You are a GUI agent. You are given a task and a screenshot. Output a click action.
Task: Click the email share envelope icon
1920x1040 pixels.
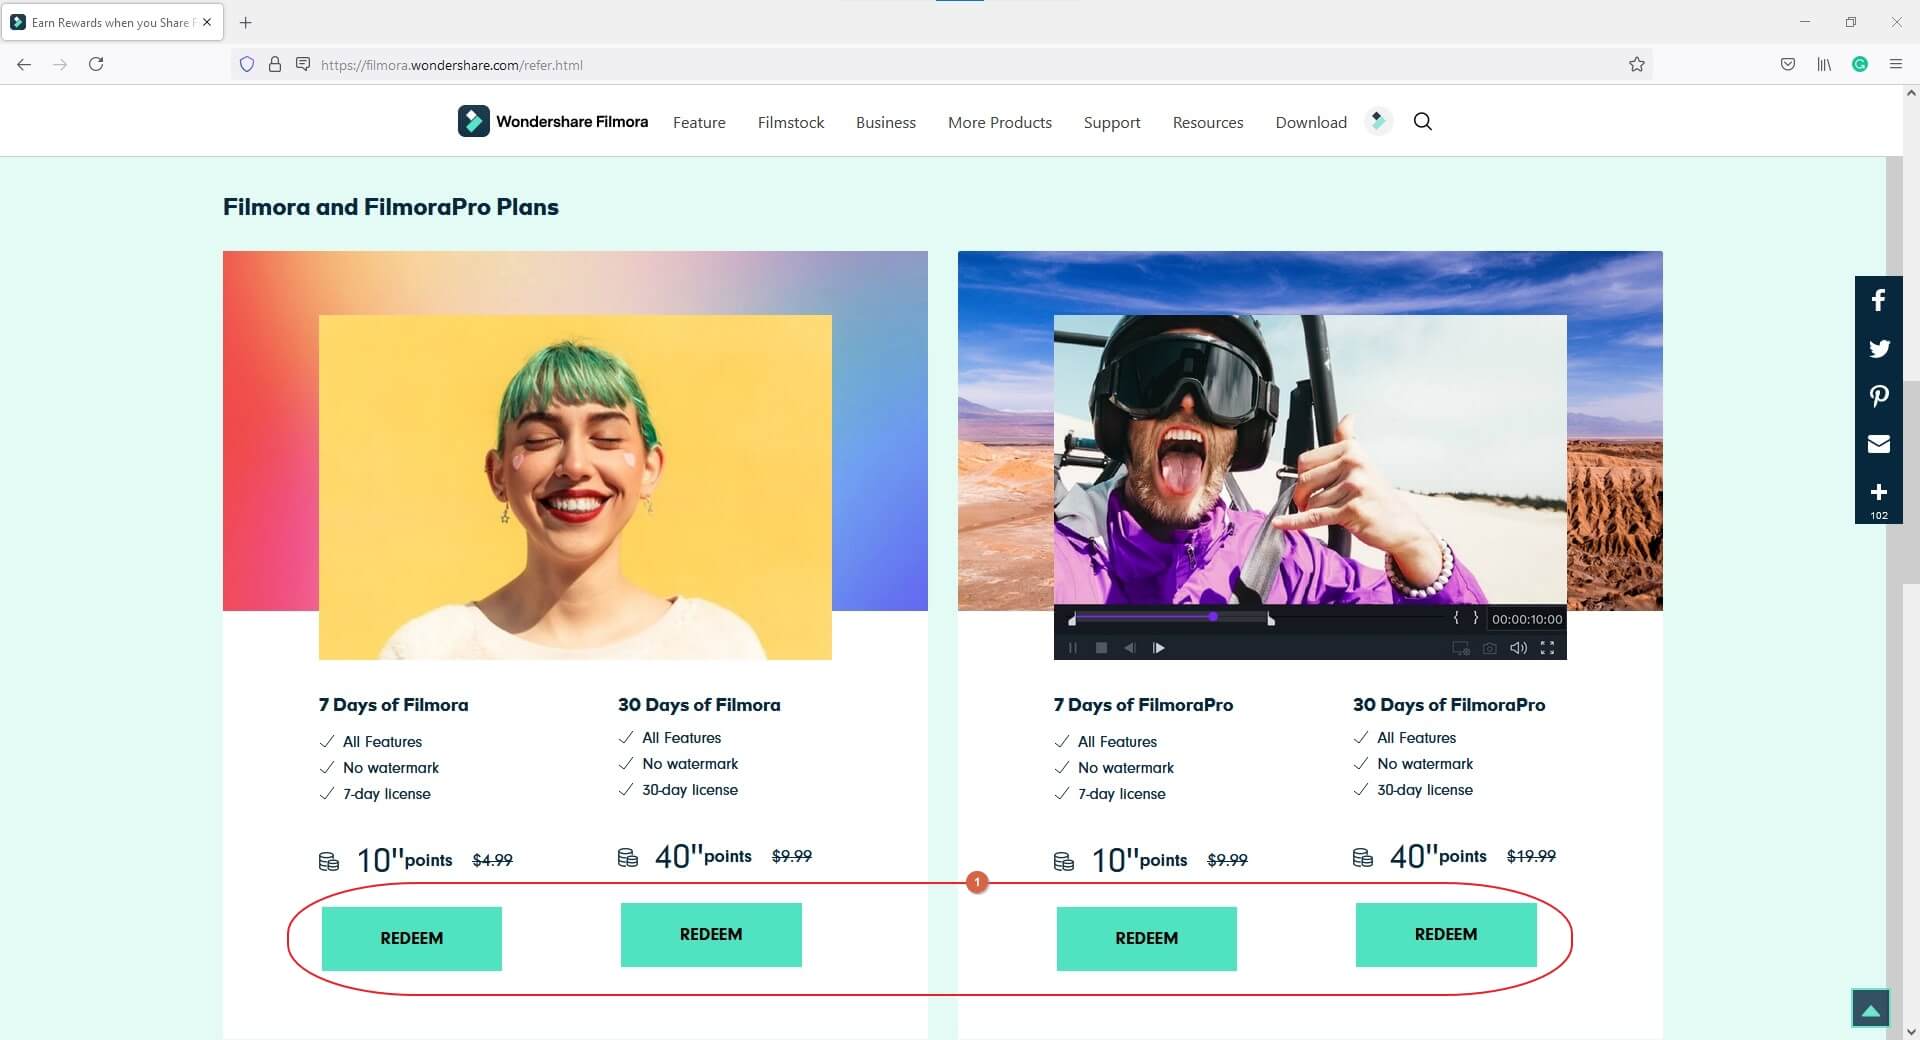[1878, 444]
